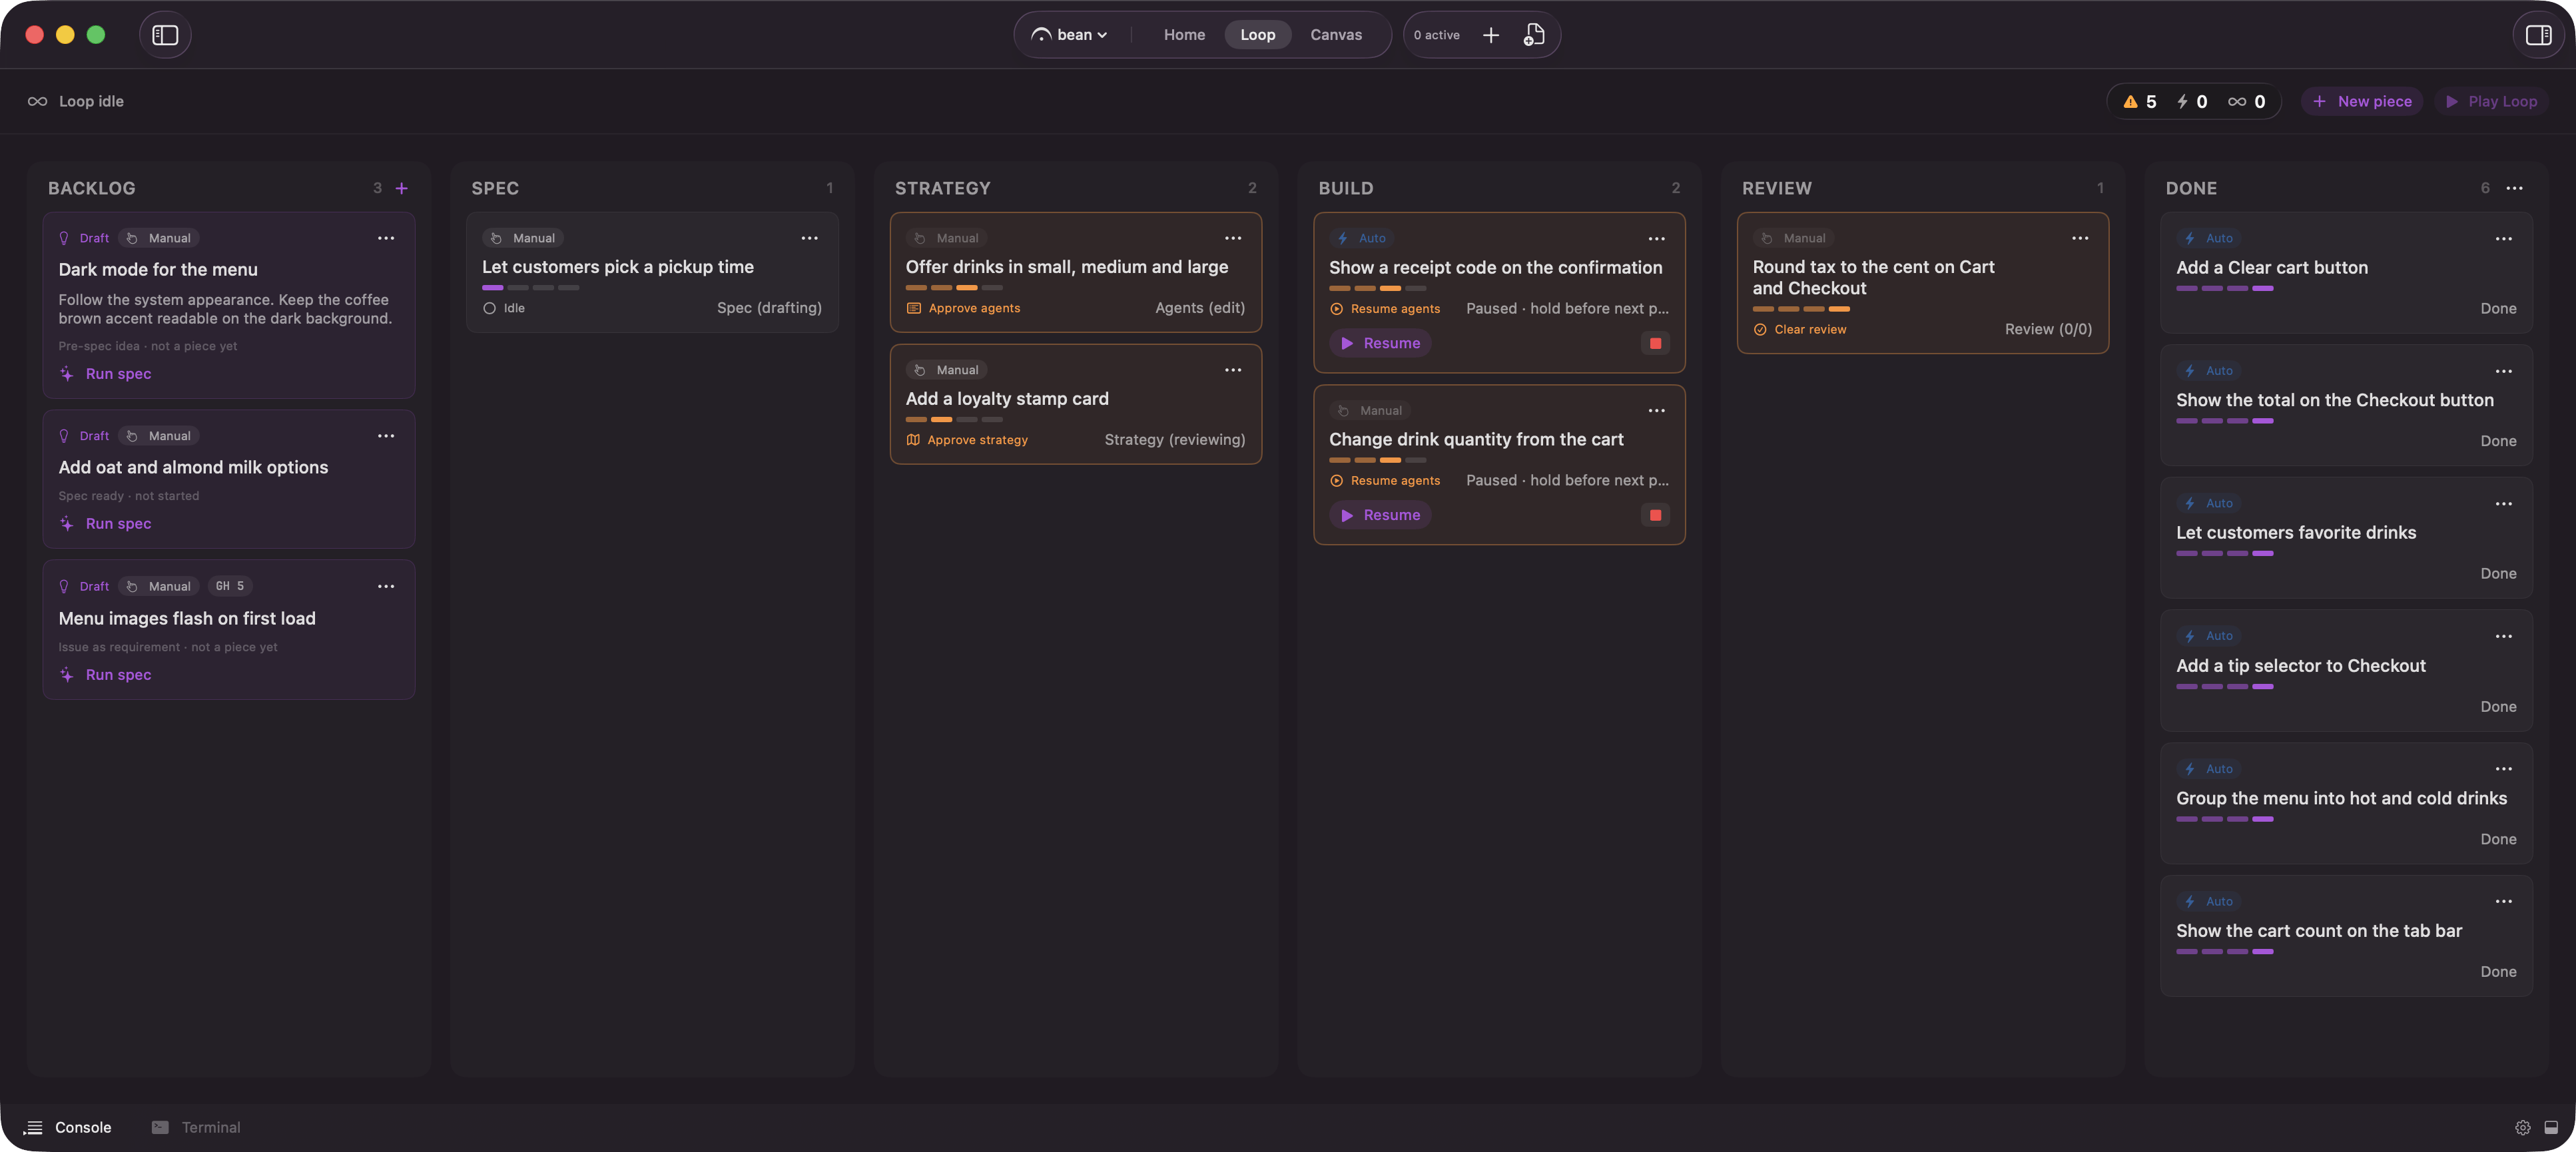This screenshot has width=2576, height=1152.
Task: Toggle the left sidebar panel
Action: pyautogui.click(x=165, y=35)
